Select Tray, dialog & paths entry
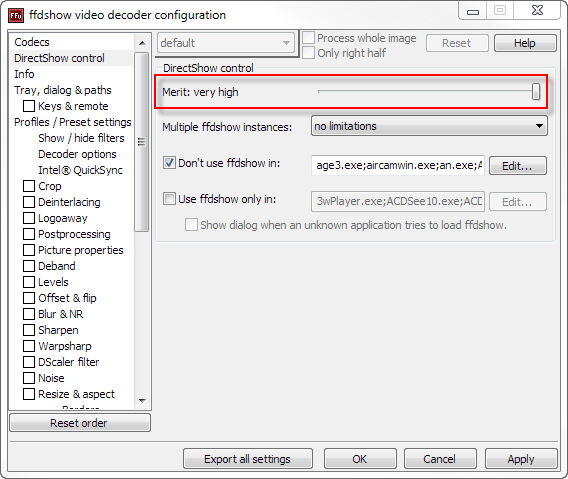Viewport: 568px width, 479px height. (63, 90)
